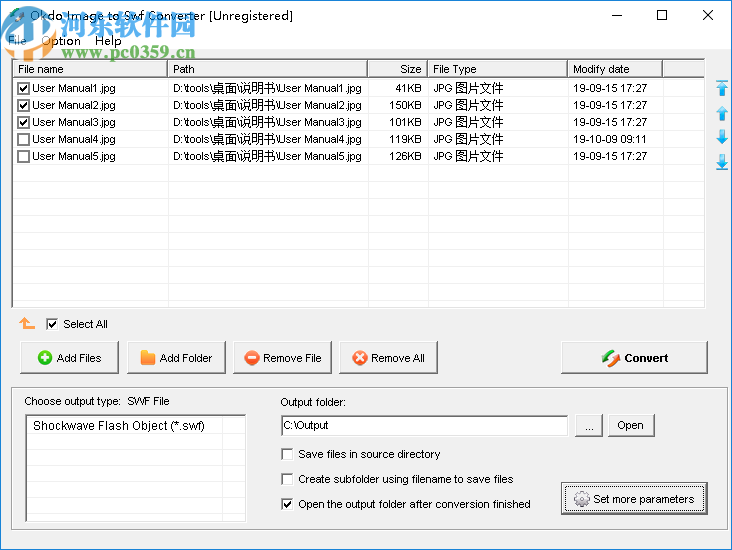Viewport: 732px width, 550px height.
Task: Click the Add Folder button
Action: 176,358
